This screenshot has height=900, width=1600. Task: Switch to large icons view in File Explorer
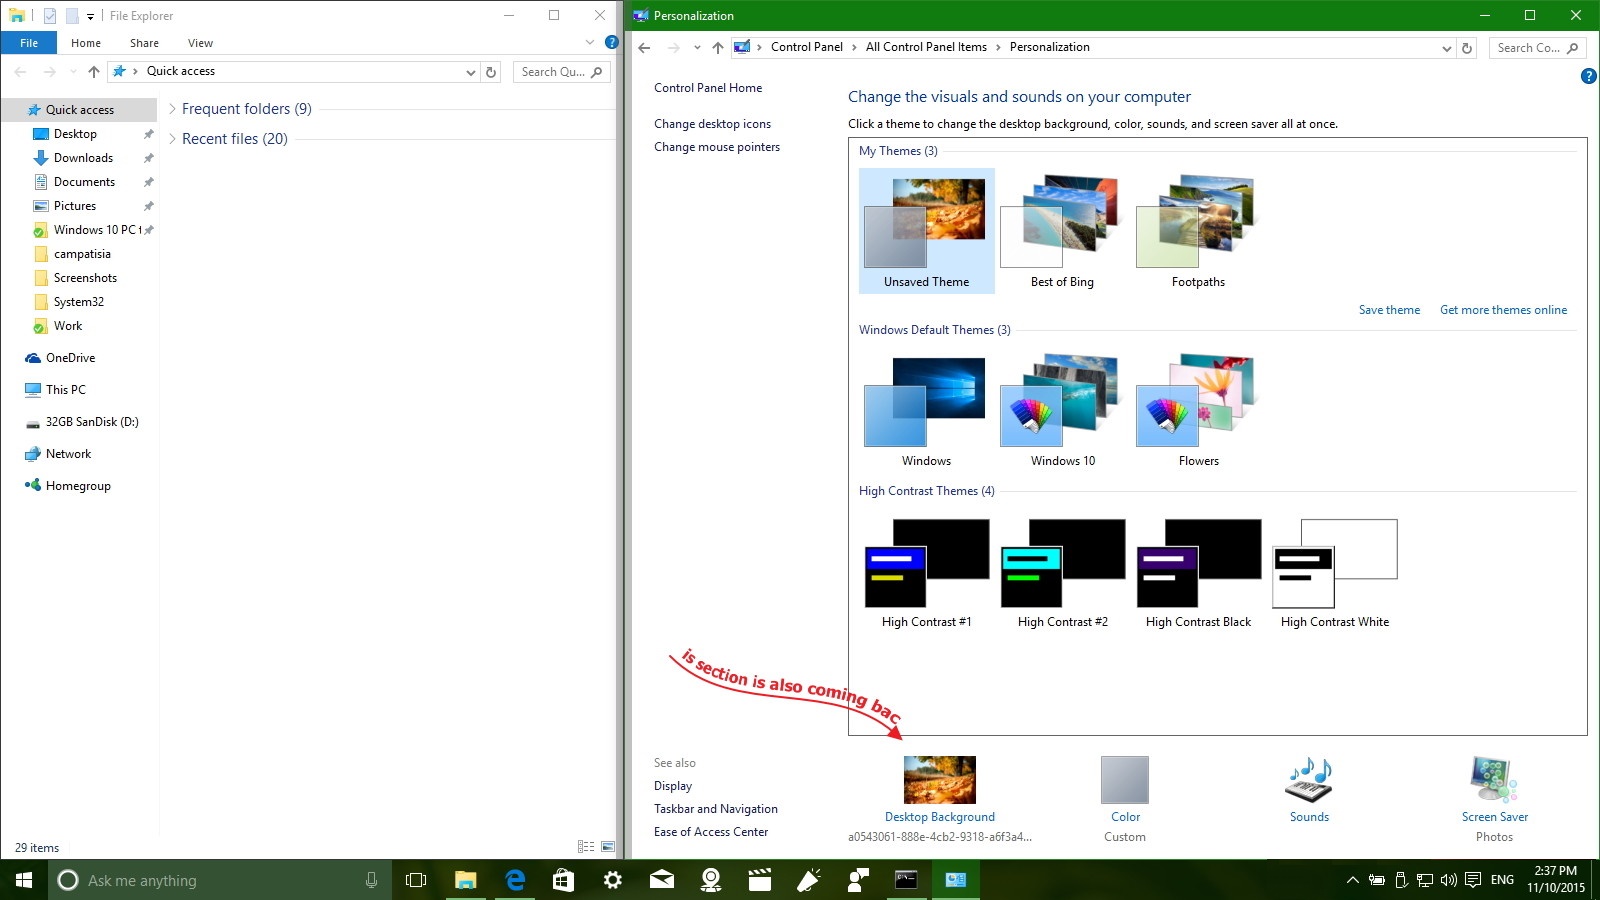pos(607,847)
